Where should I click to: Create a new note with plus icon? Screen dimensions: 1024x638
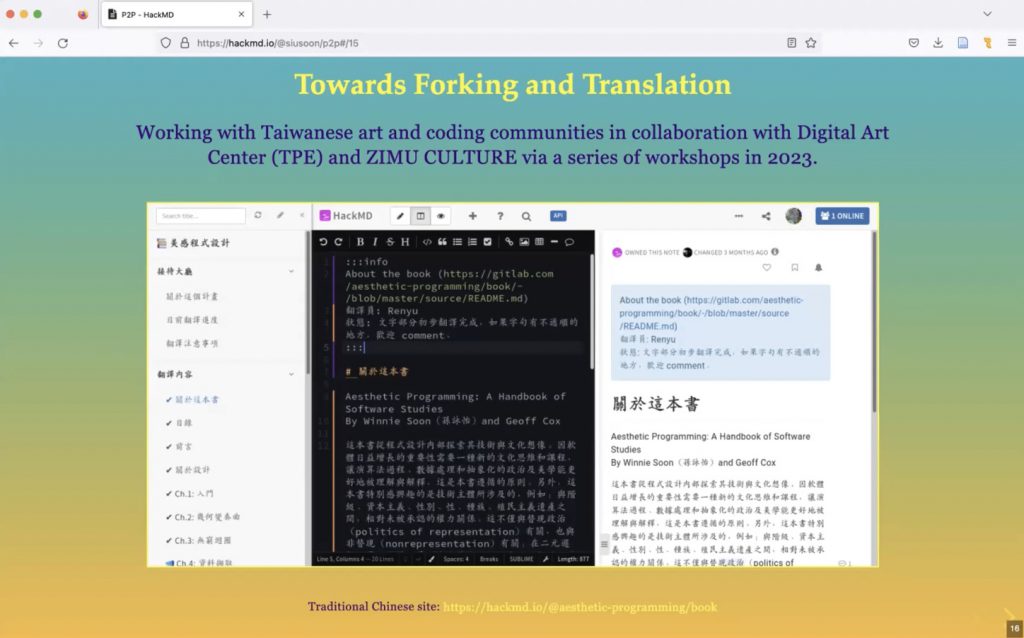(472, 216)
